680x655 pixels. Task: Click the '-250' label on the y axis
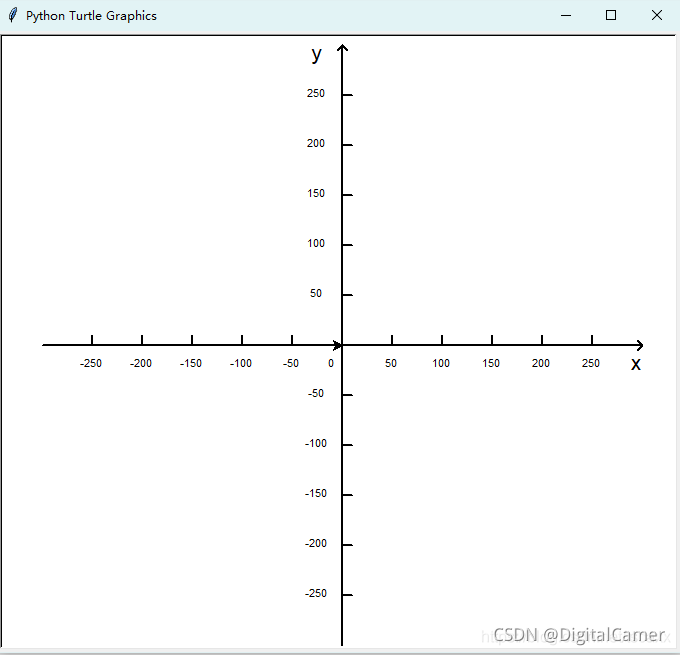coord(316,593)
